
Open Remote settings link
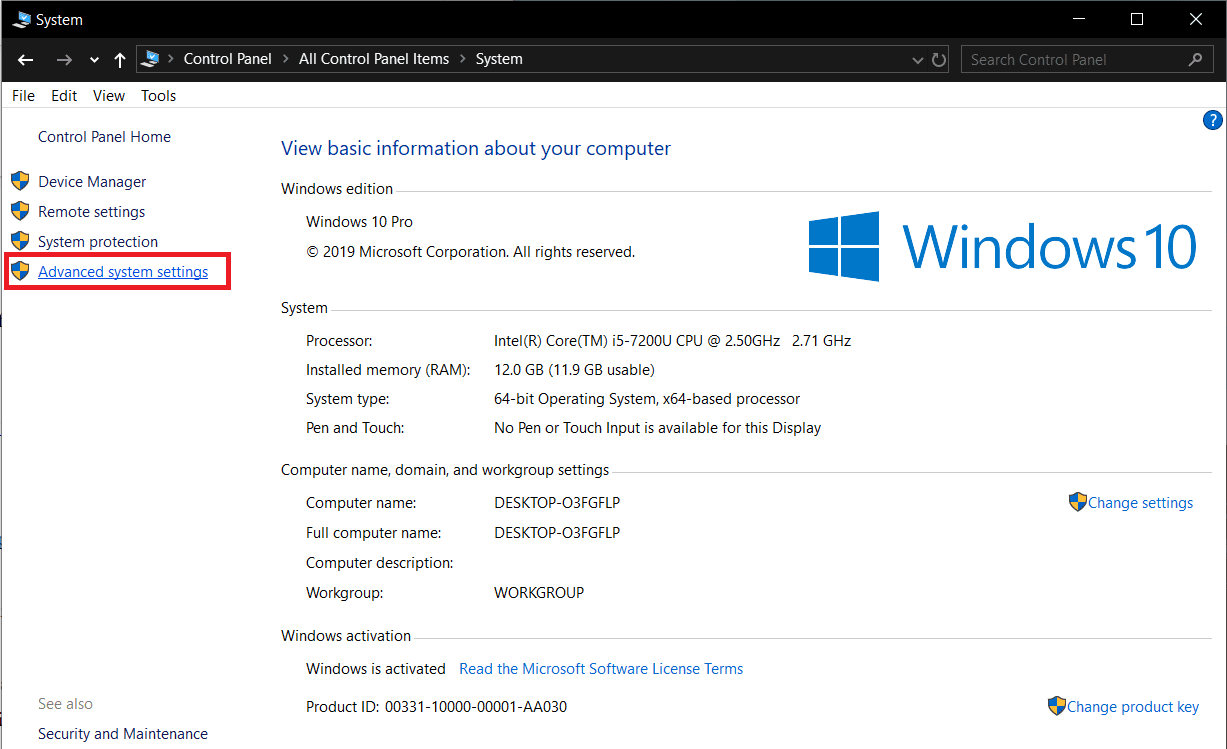(91, 212)
